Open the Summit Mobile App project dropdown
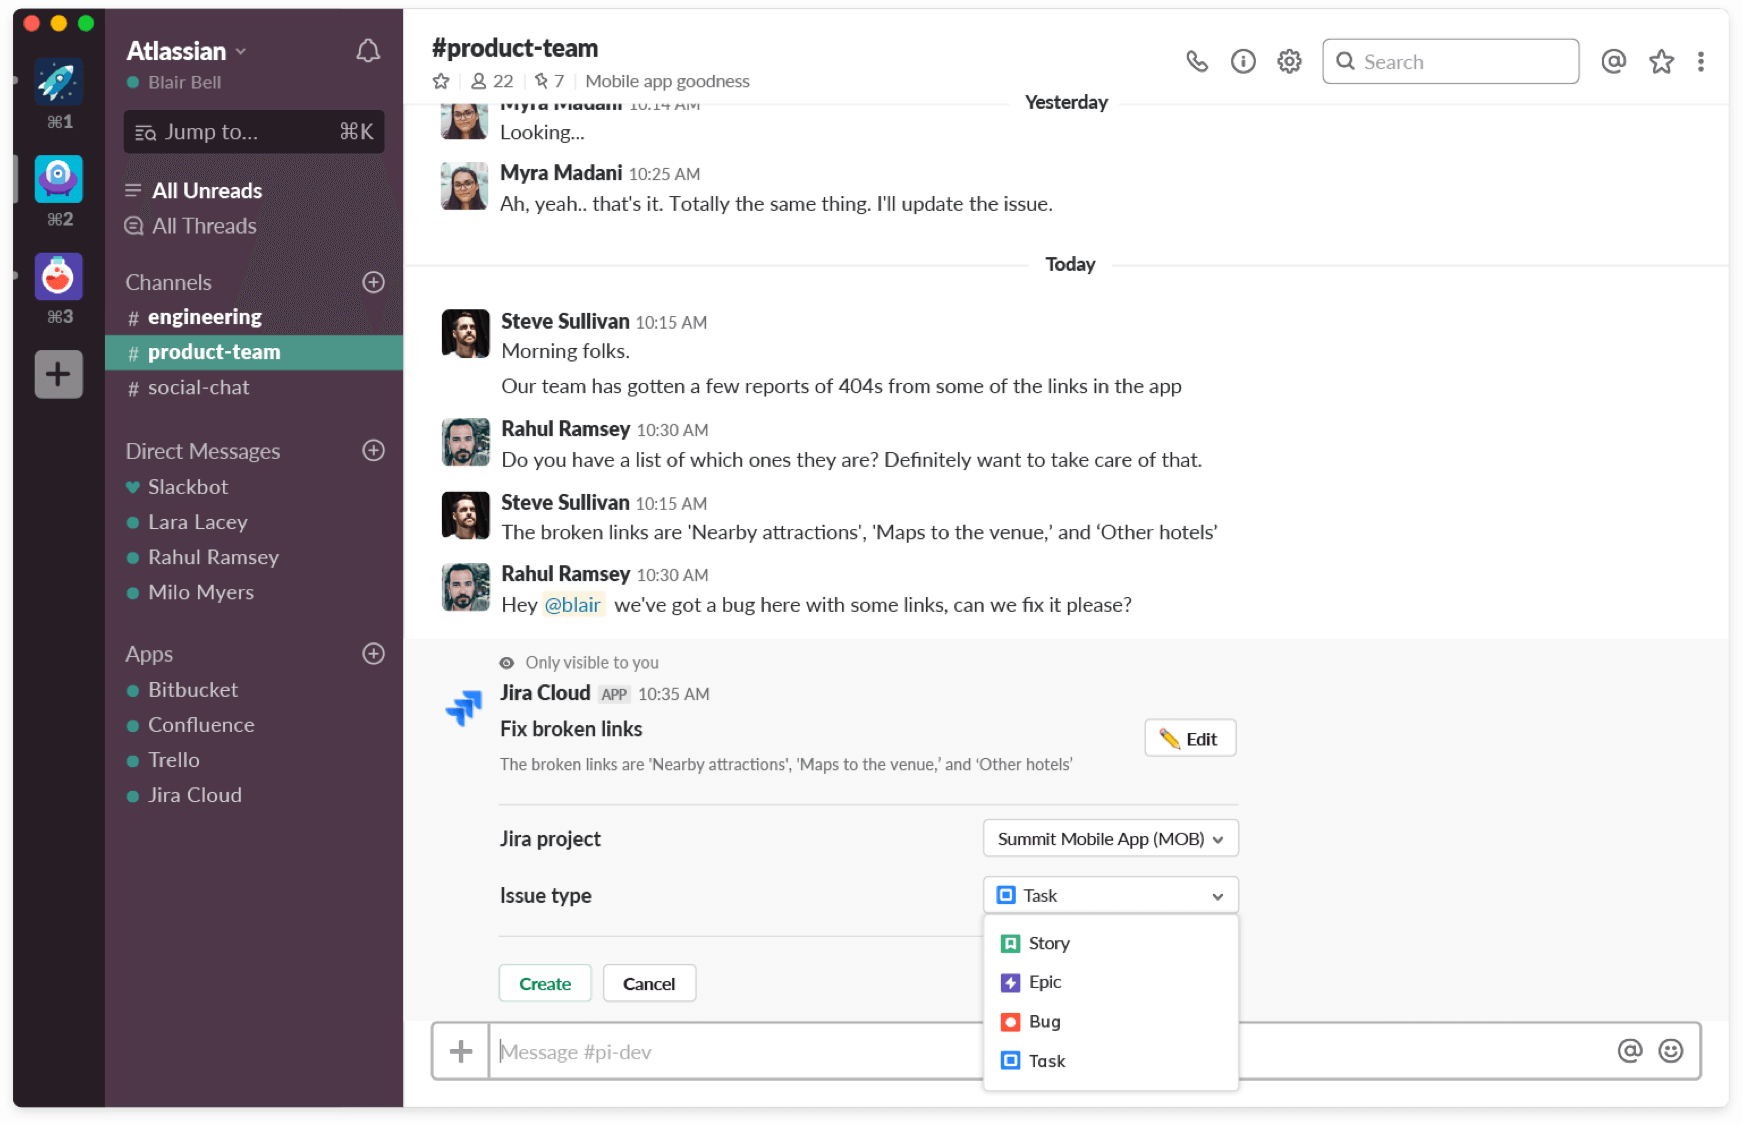This screenshot has height=1124, width=1742. tap(1110, 838)
